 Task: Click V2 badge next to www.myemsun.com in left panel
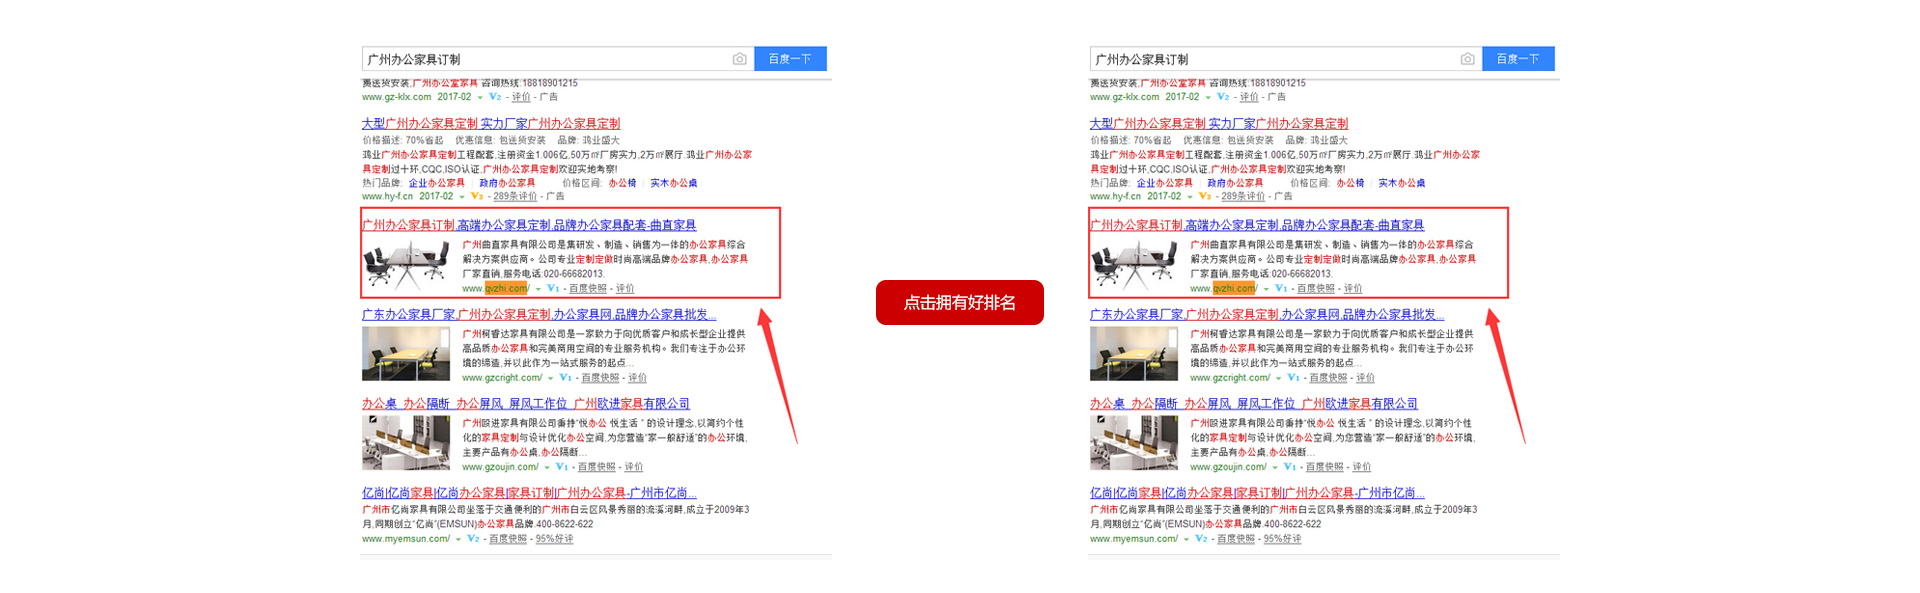(473, 539)
